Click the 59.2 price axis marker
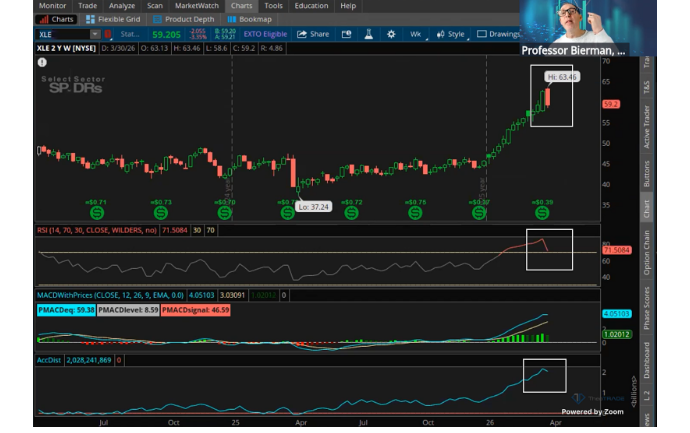The image size is (690, 433). click(611, 104)
